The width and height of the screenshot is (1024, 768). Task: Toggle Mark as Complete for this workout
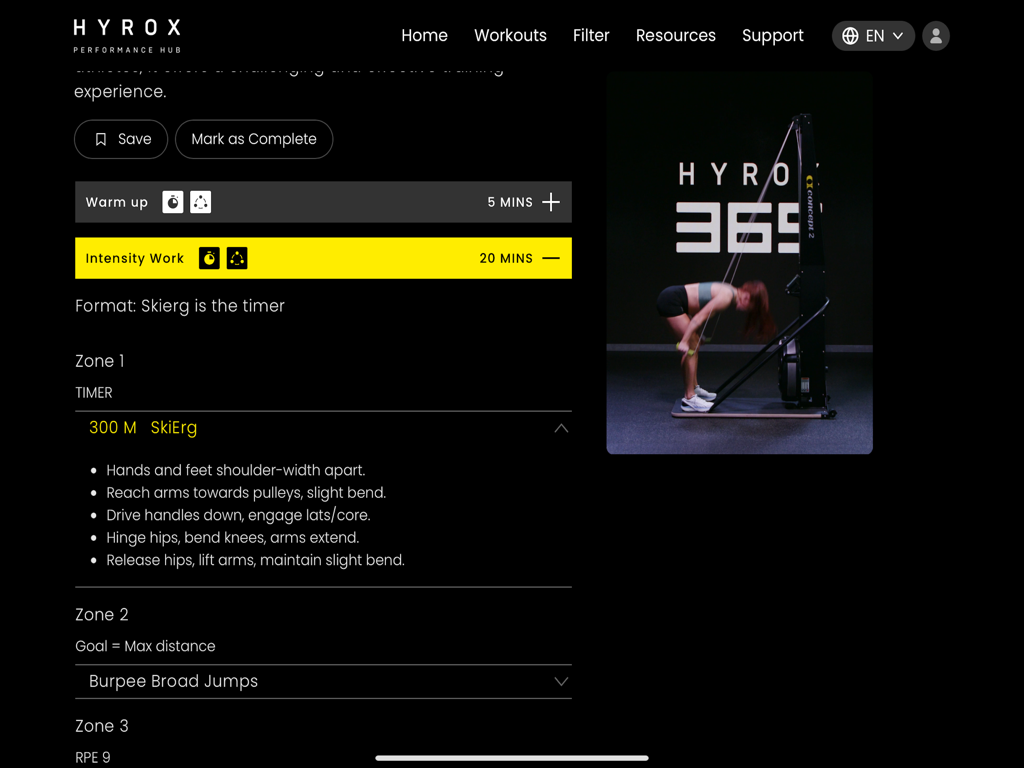pyautogui.click(x=254, y=139)
